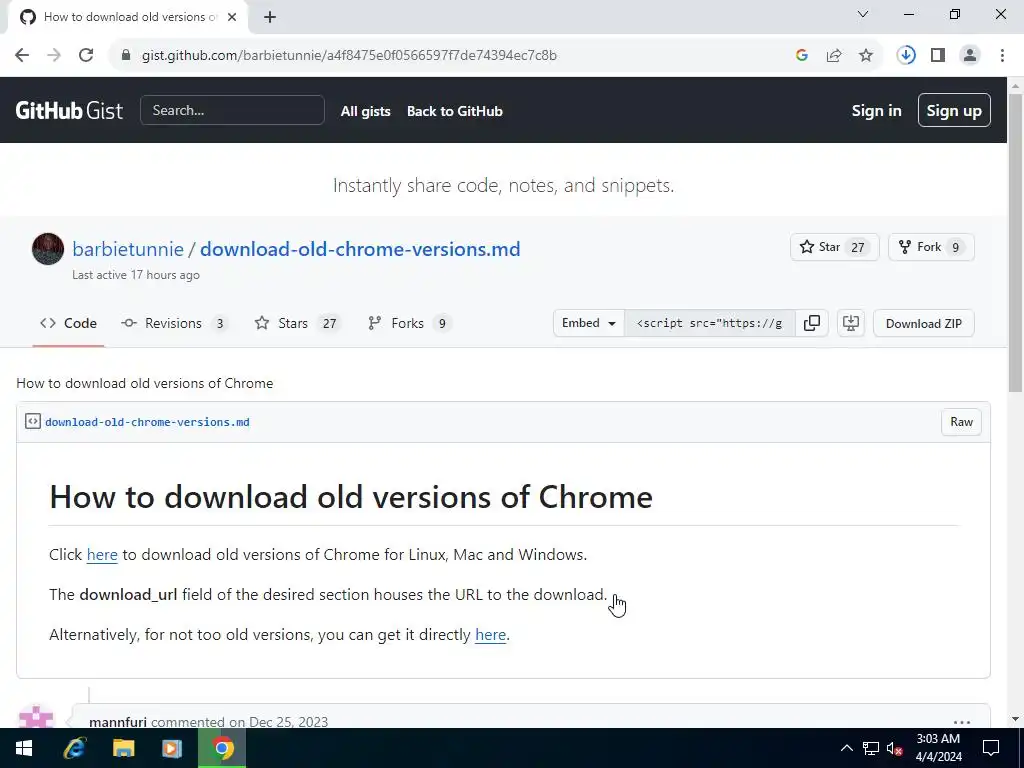This screenshot has height=768, width=1024.
Task: Show hidden system tray icons
Action: [x=846, y=748]
